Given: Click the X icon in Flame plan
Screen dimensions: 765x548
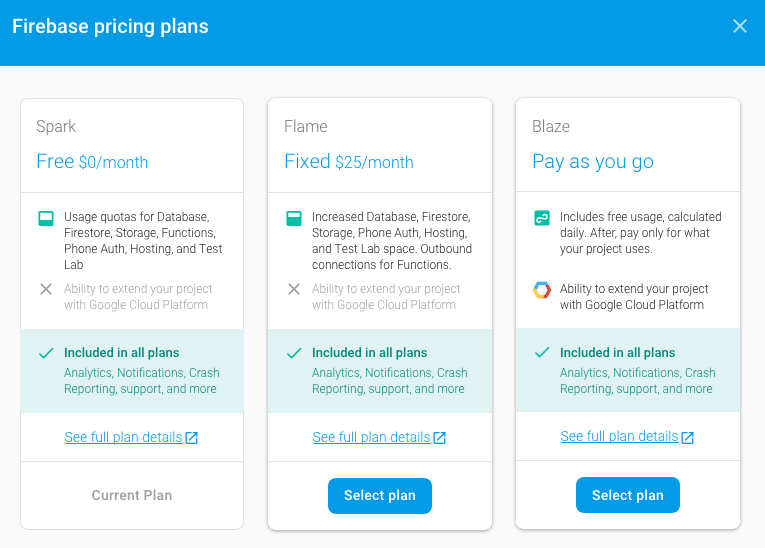Looking at the screenshot, I should [x=293, y=289].
